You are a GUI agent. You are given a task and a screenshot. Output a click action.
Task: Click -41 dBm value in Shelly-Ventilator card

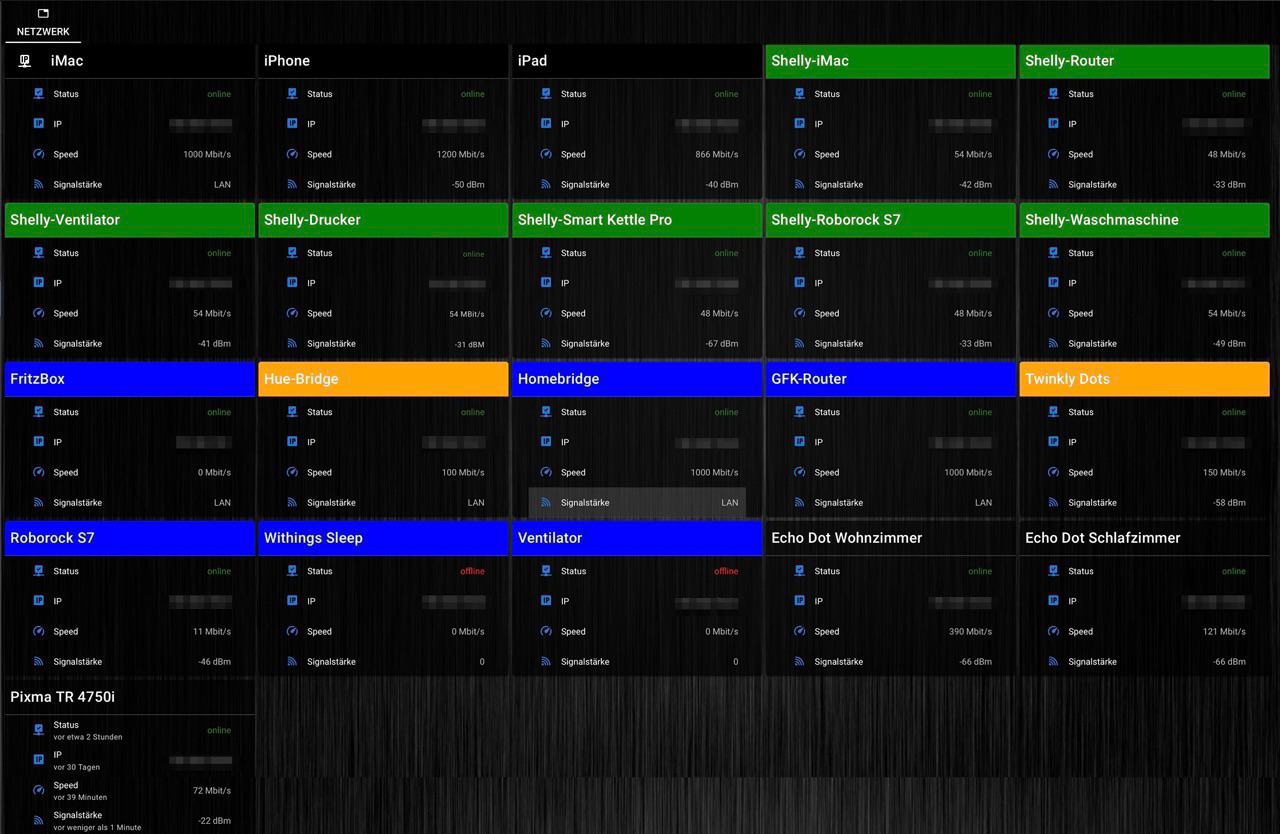[212, 343]
